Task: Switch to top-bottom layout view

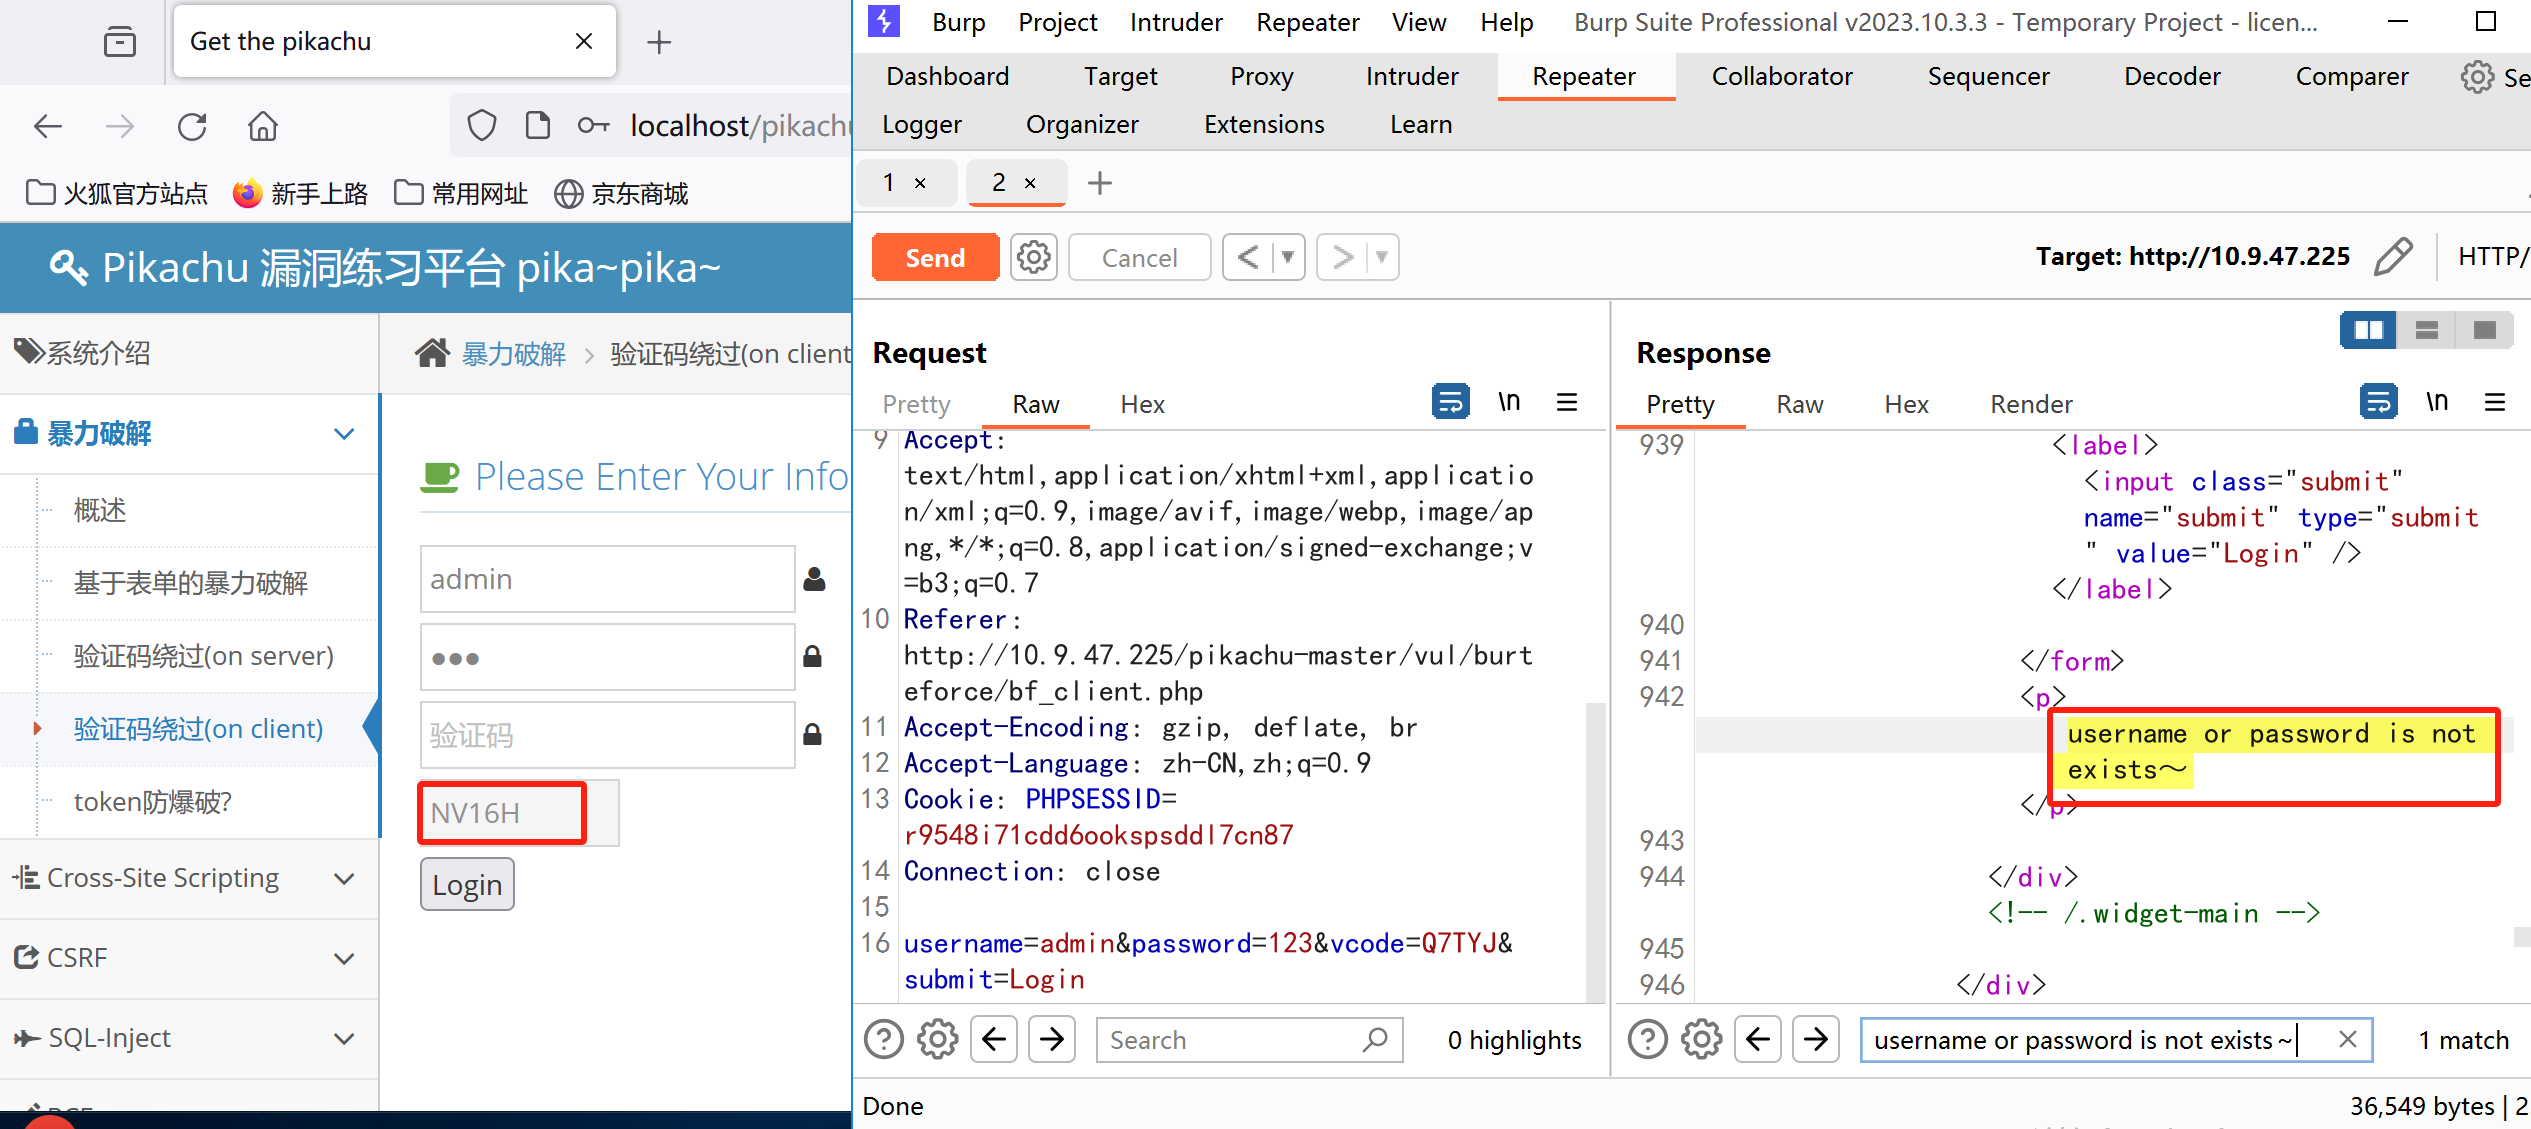Action: coord(2426,330)
